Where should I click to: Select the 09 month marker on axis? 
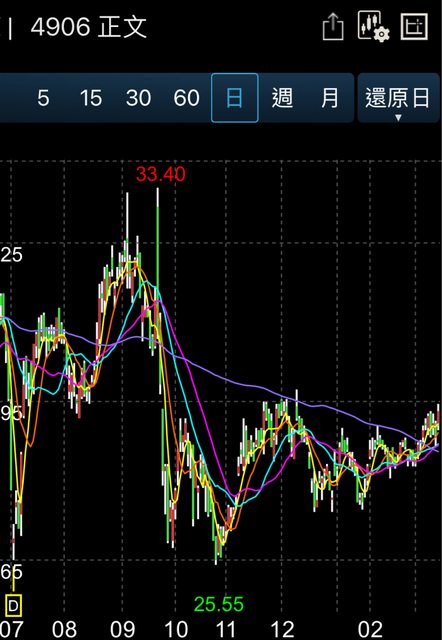(122, 629)
